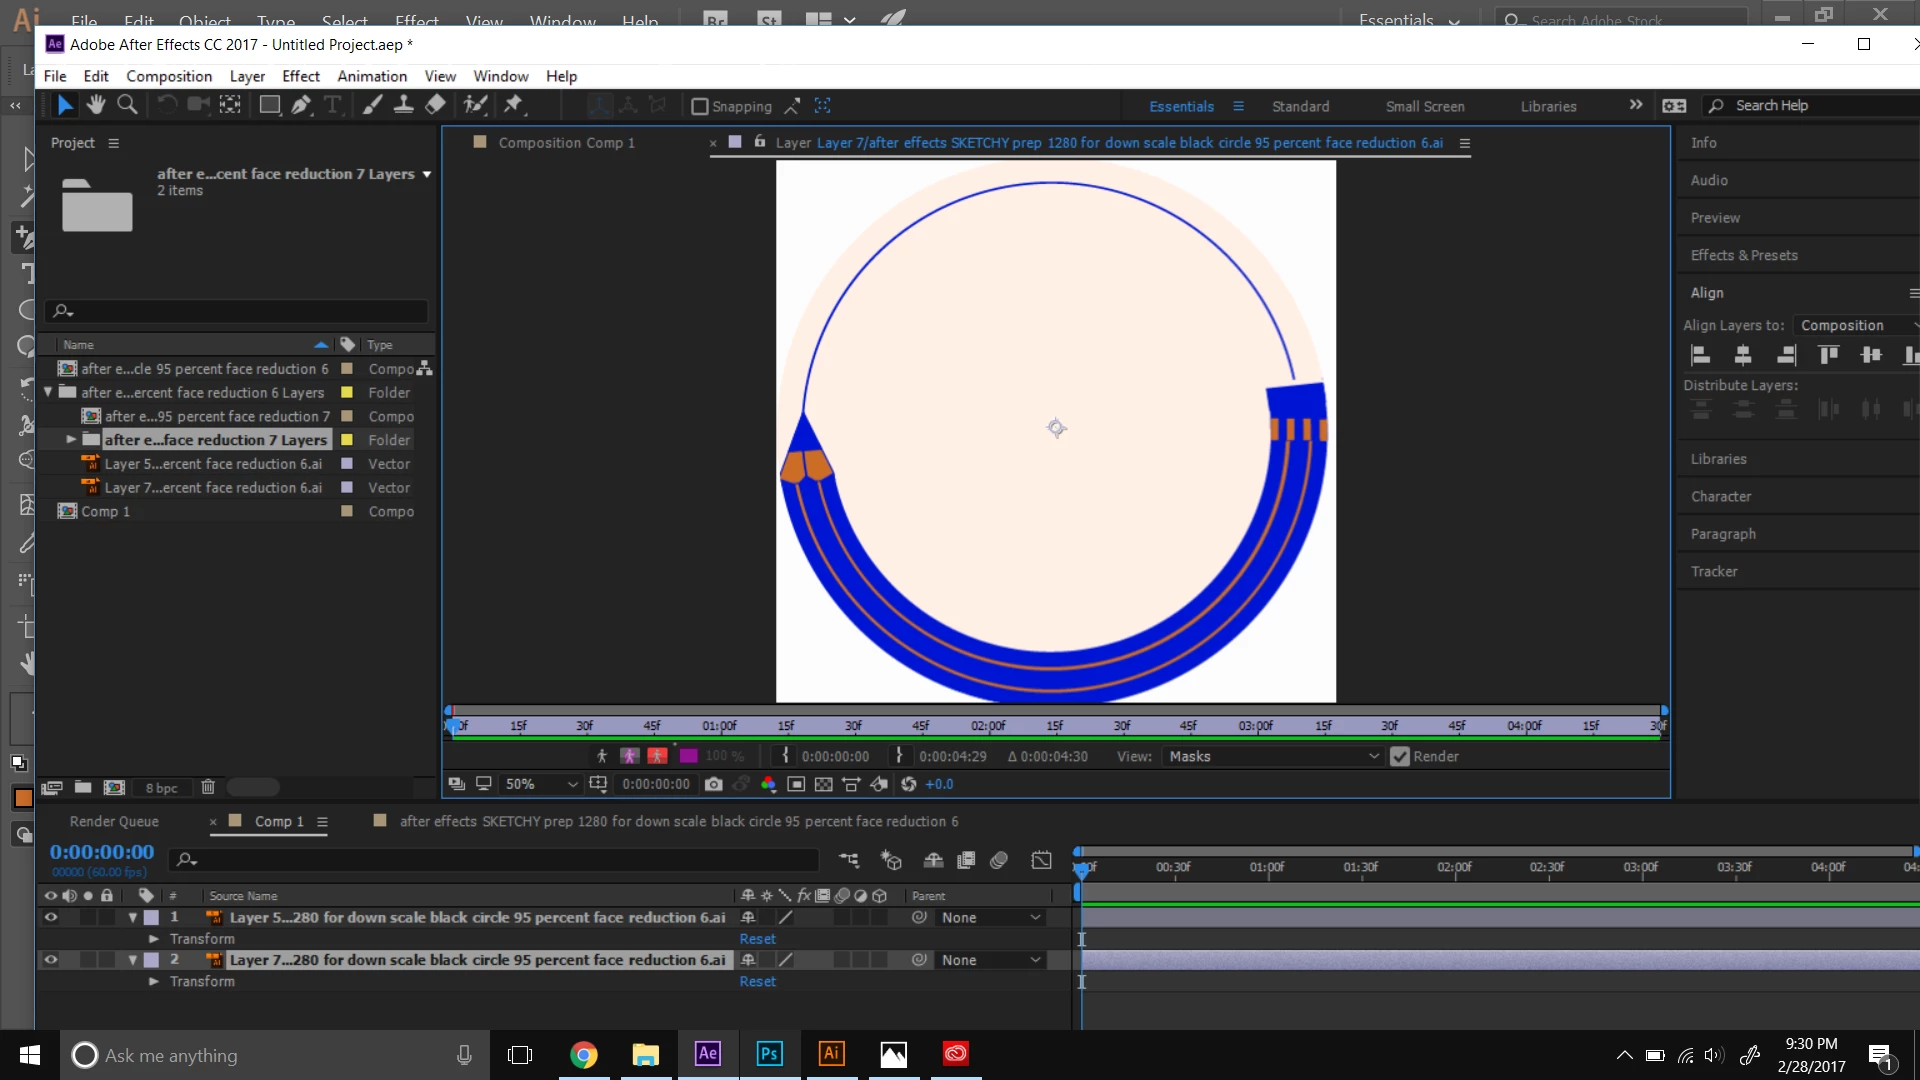
Task: Click the snapshot camera icon in viewer
Action: [713, 785]
